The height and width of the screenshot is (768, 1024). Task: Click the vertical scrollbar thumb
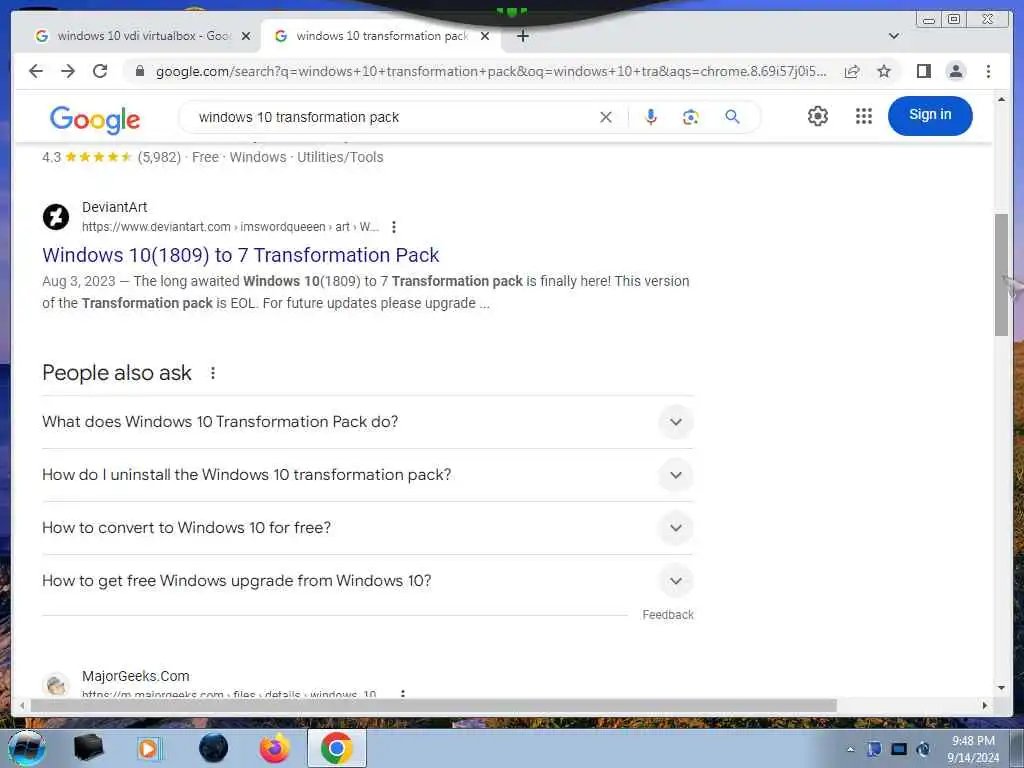click(x=1001, y=274)
